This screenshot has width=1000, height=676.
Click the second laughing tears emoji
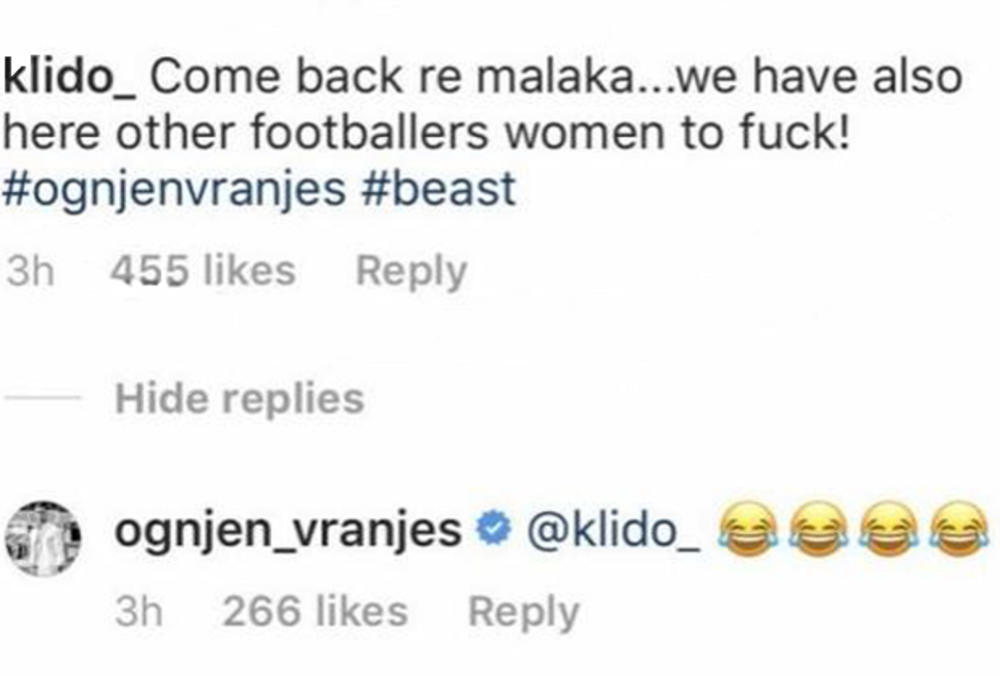coord(819,529)
